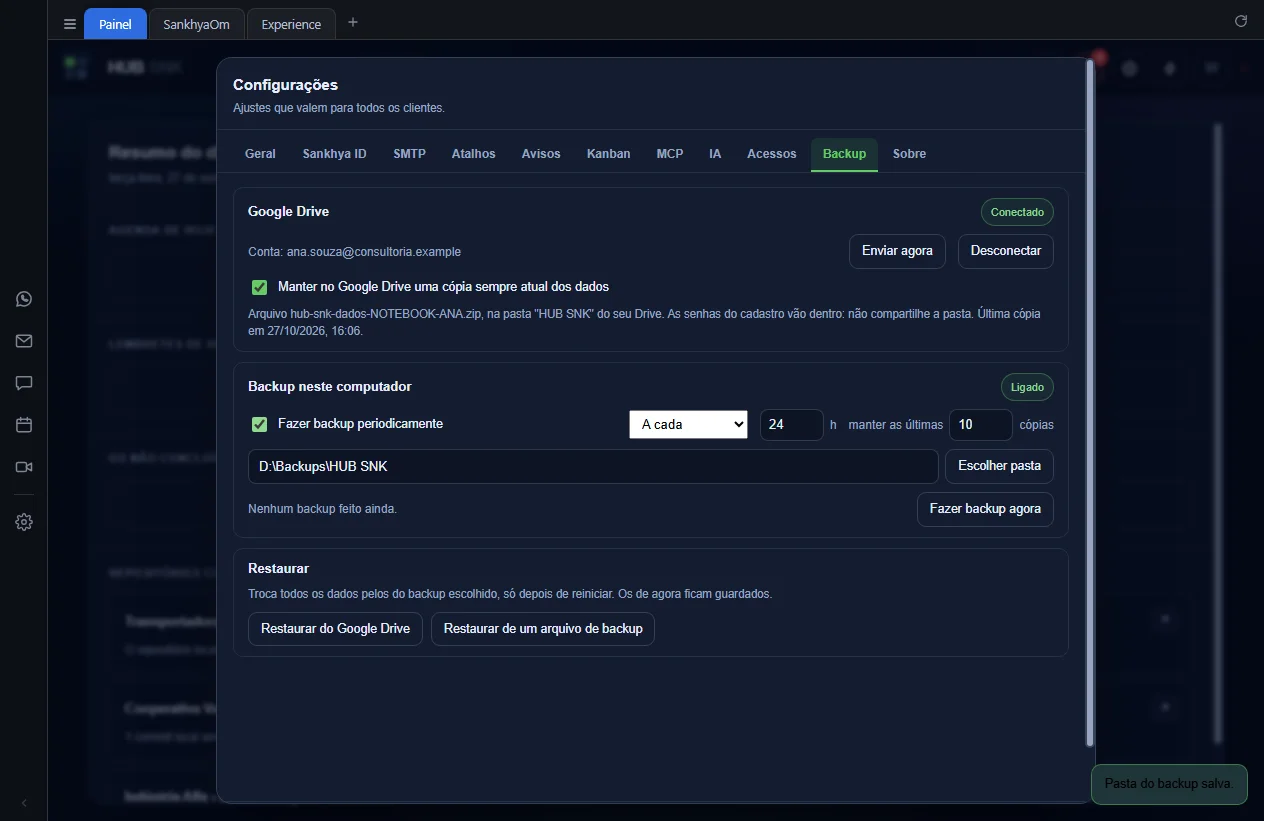This screenshot has width=1264, height=821.
Task: Click the Backup neste computador heading
Action: 330,387
